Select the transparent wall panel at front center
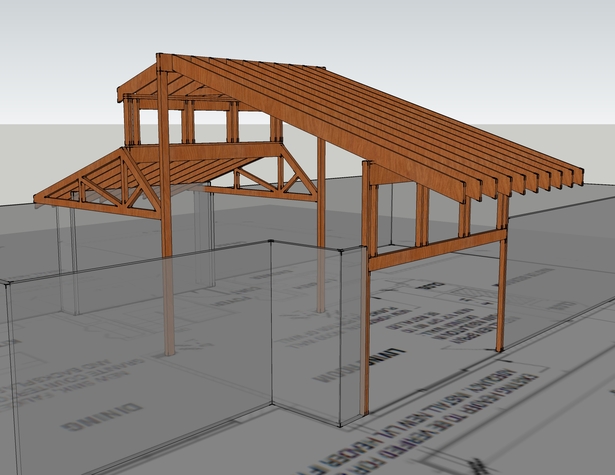Viewport: 615px width, 475px height. [306, 333]
